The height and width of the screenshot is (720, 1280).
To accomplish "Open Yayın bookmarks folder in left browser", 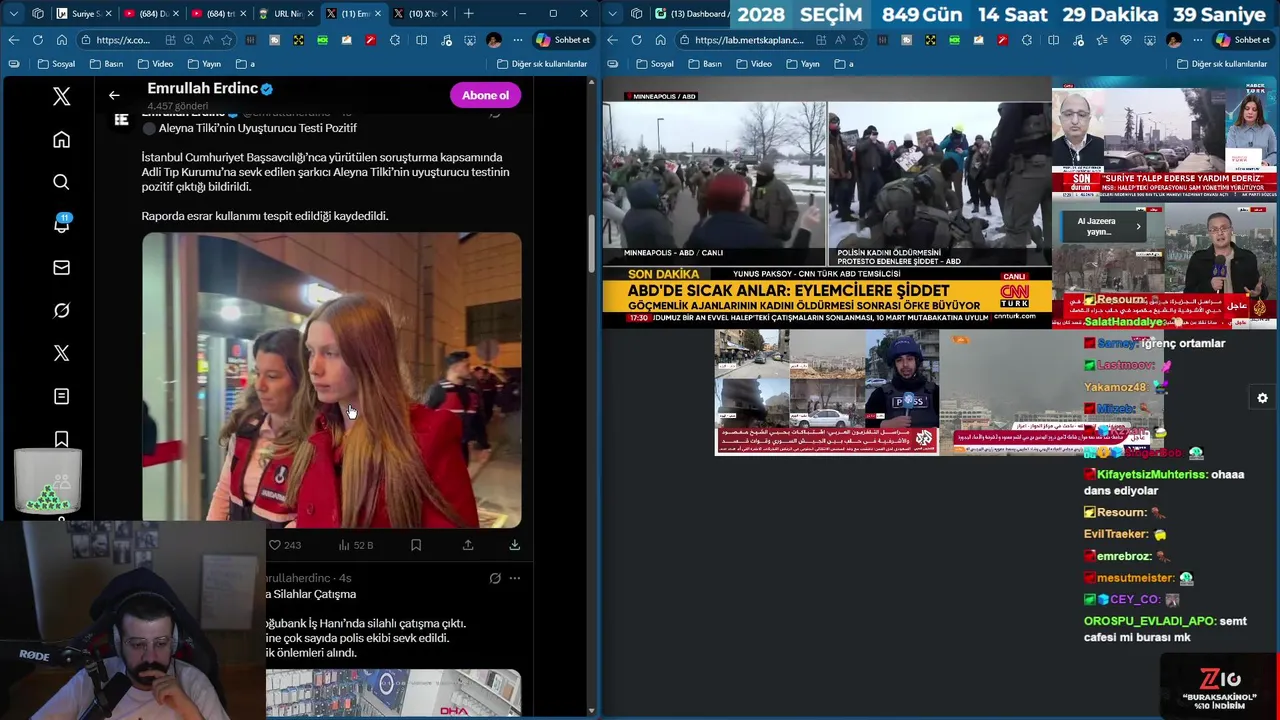I will (x=203, y=64).
